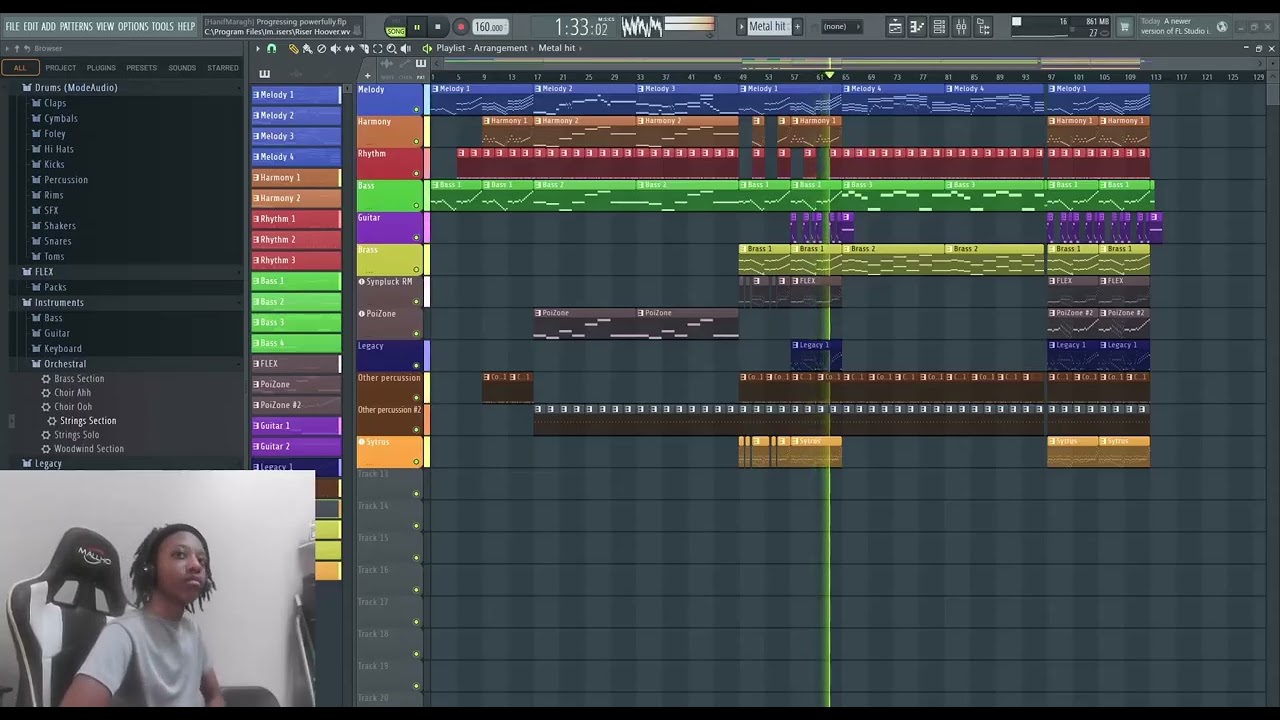
Task: Open the browser options arrow
Action: 7,48
